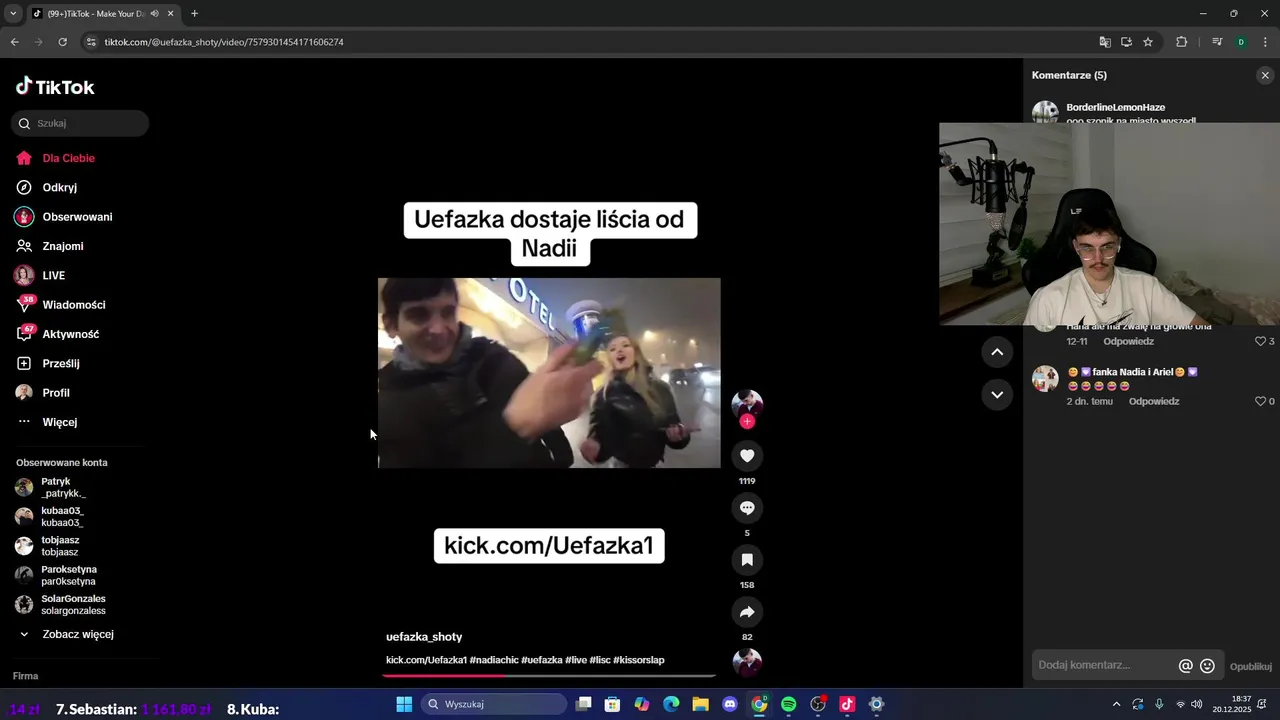Open uefazka_shoty author name link
This screenshot has width=1280, height=720.
tap(424, 637)
